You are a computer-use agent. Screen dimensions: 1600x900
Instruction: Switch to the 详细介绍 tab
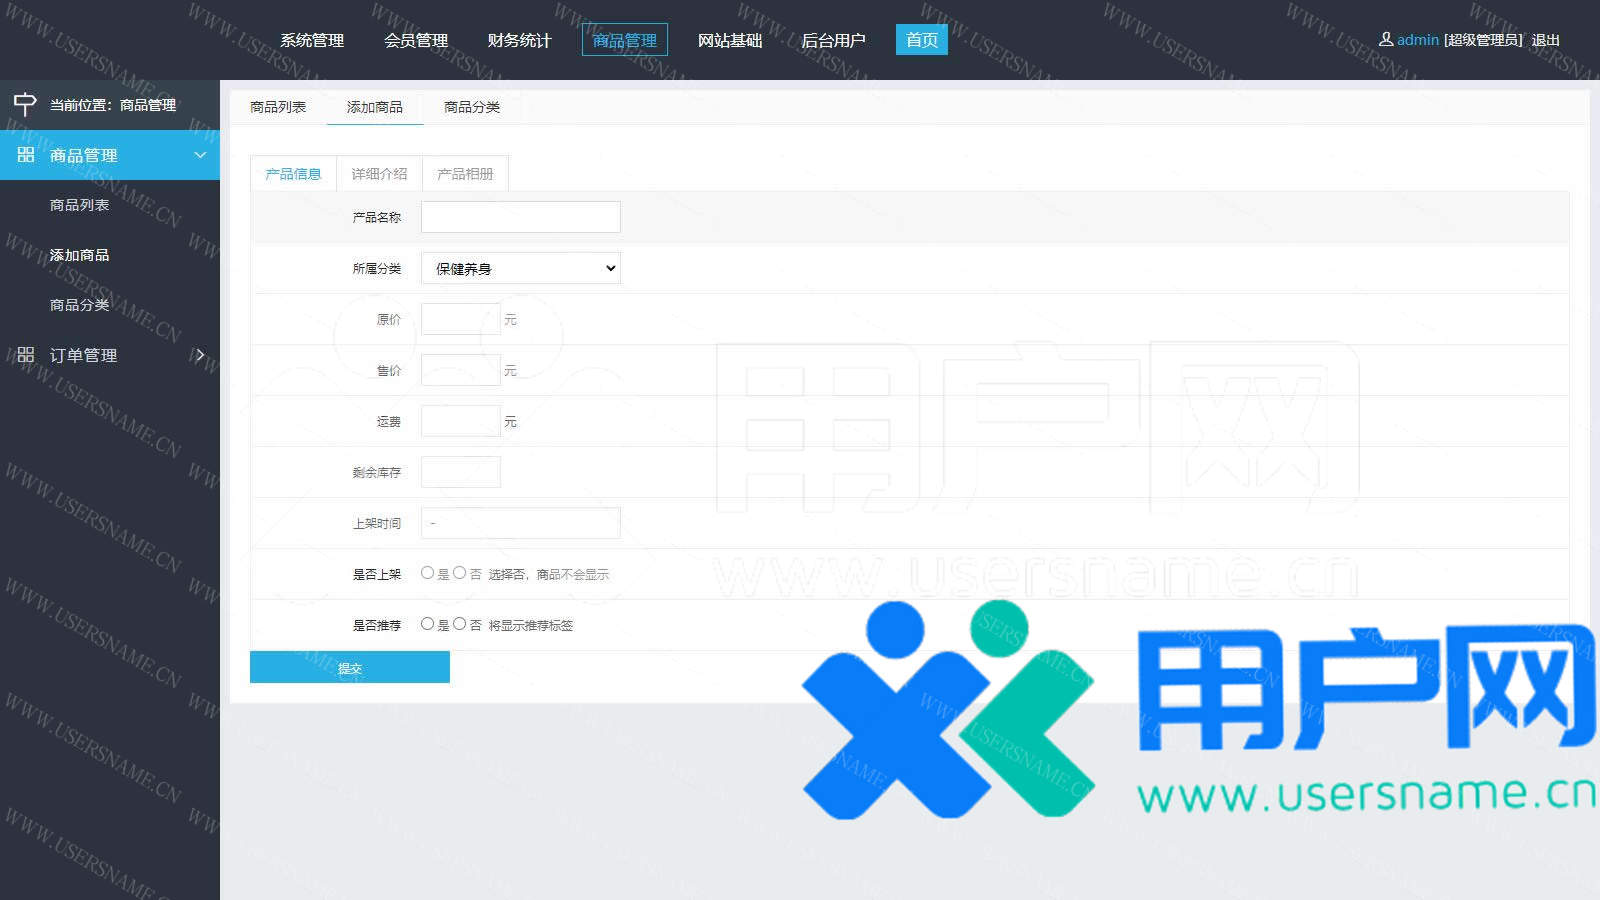379,174
